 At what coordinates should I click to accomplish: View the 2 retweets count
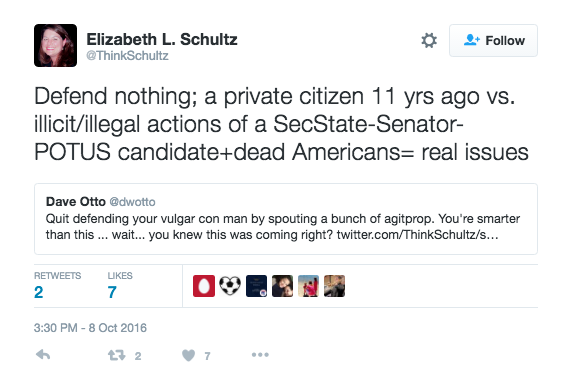39,292
